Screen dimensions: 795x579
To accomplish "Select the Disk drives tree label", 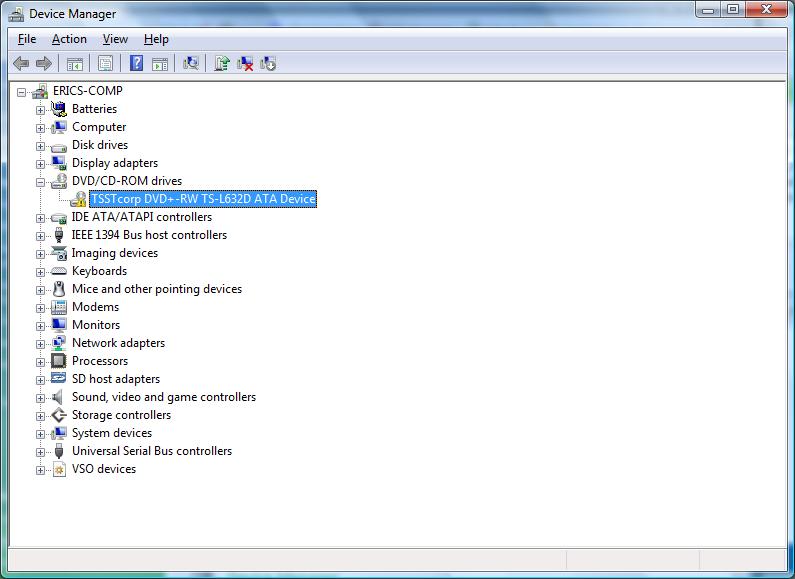I will 100,145.
